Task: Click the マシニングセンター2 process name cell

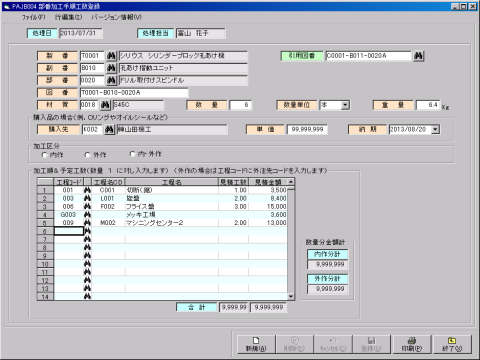Action: (172, 223)
